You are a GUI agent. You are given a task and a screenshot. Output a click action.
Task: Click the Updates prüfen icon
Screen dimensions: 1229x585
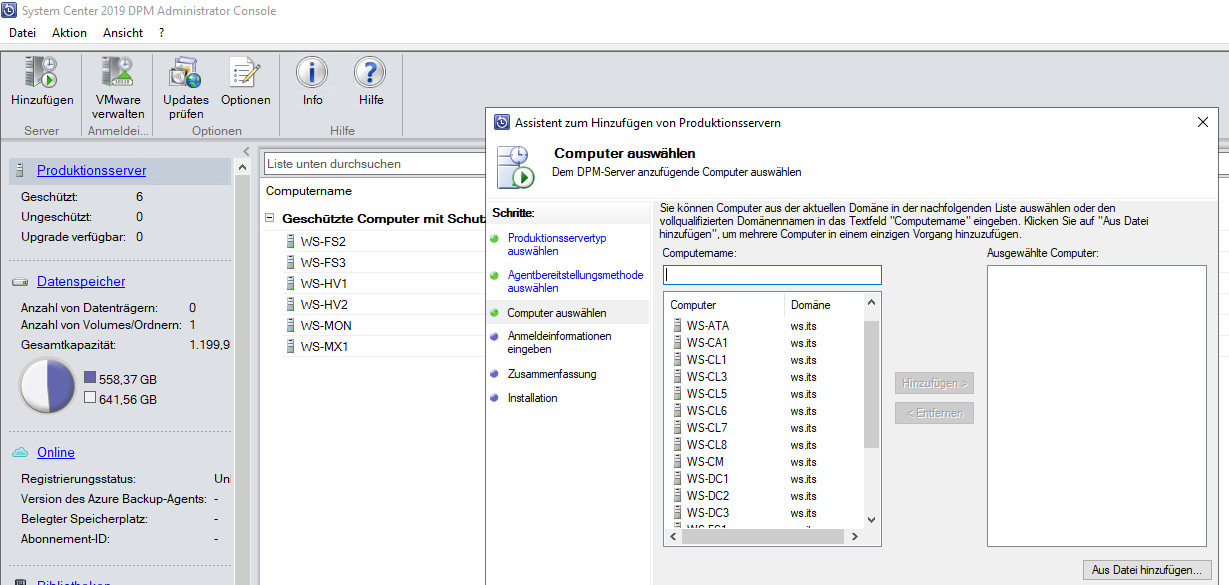tap(186, 72)
